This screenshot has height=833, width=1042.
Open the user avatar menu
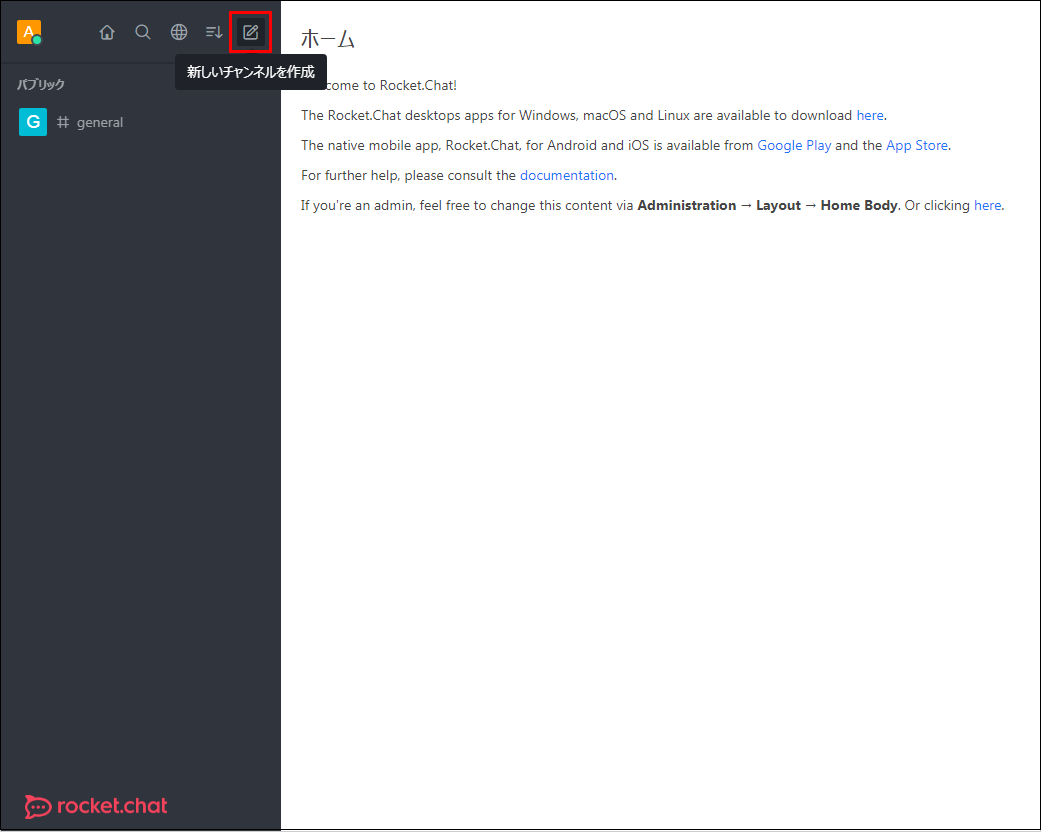(x=29, y=32)
